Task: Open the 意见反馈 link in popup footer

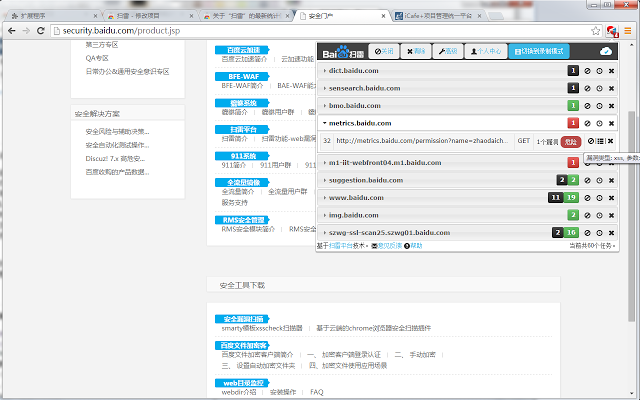Action: tap(390, 246)
